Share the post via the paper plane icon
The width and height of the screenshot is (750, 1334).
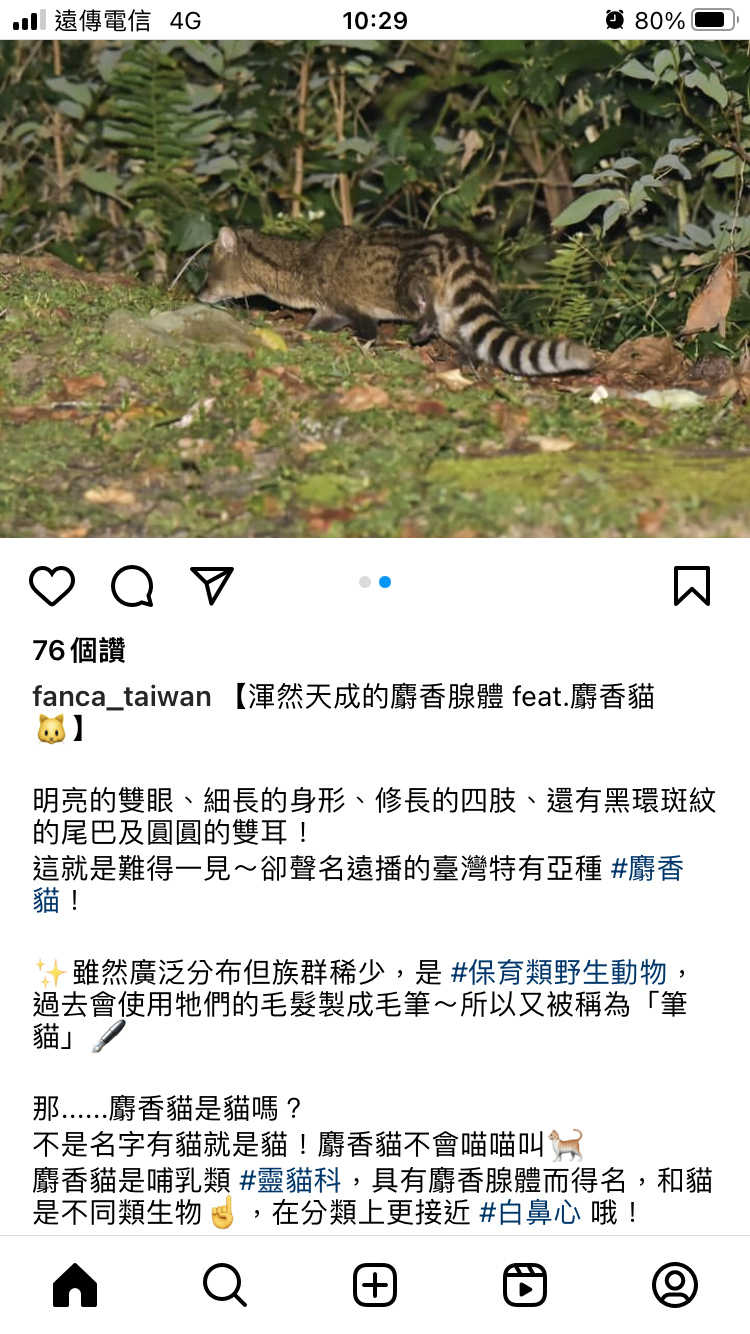(212, 585)
